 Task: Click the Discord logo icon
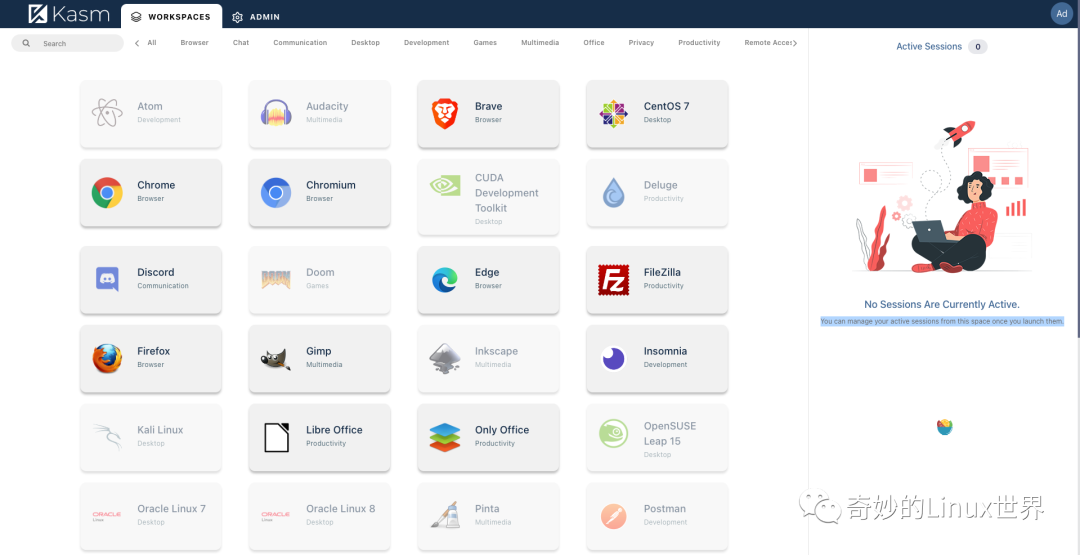pos(107,279)
